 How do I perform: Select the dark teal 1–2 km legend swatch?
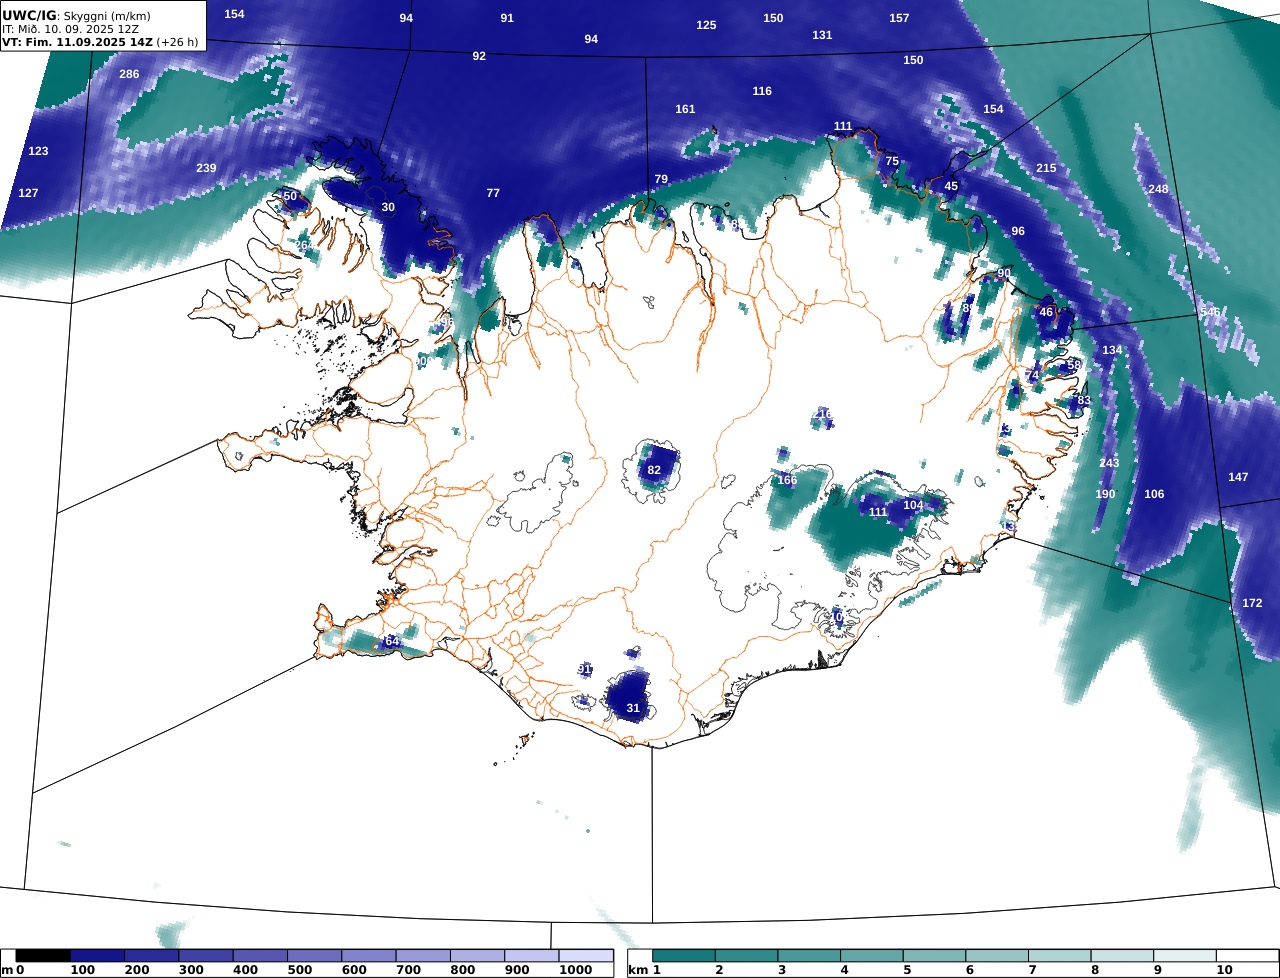click(x=685, y=956)
